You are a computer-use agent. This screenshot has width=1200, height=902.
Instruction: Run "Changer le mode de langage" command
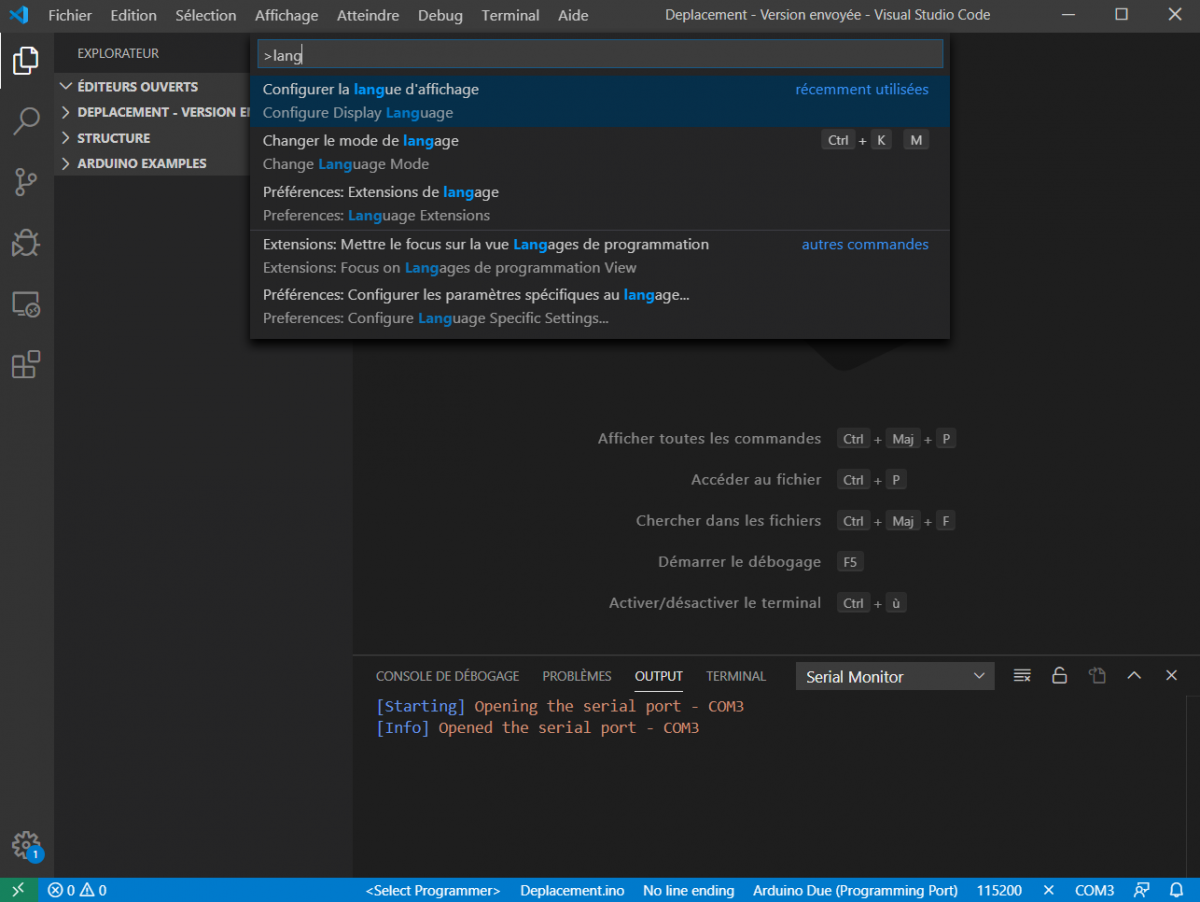[600, 152]
